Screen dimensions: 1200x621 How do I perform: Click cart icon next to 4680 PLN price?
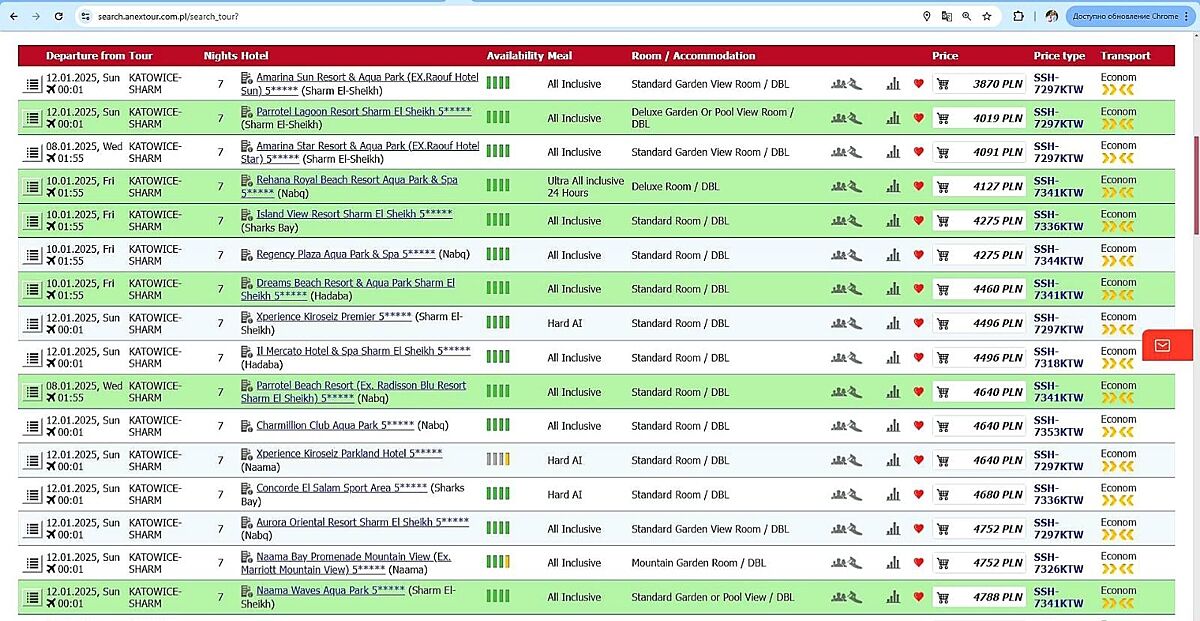pyautogui.click(x=942, y=495)
